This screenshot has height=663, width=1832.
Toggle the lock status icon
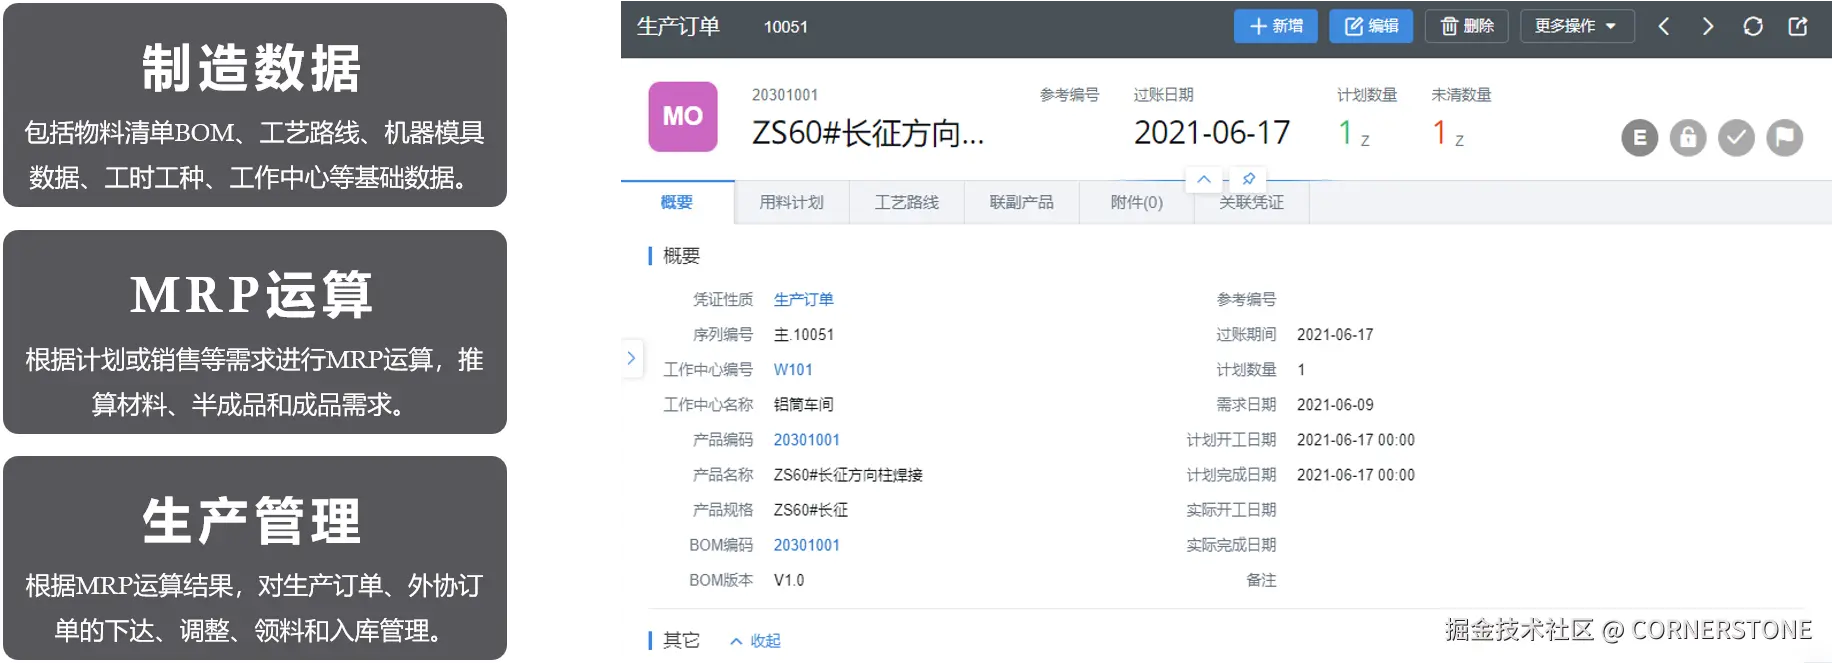coord(1688,138)
